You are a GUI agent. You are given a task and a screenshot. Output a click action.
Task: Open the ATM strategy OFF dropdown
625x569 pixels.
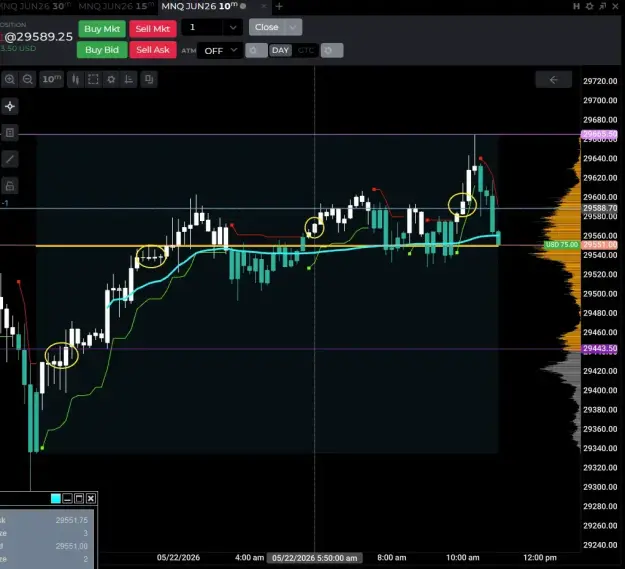tap(220, 51)
